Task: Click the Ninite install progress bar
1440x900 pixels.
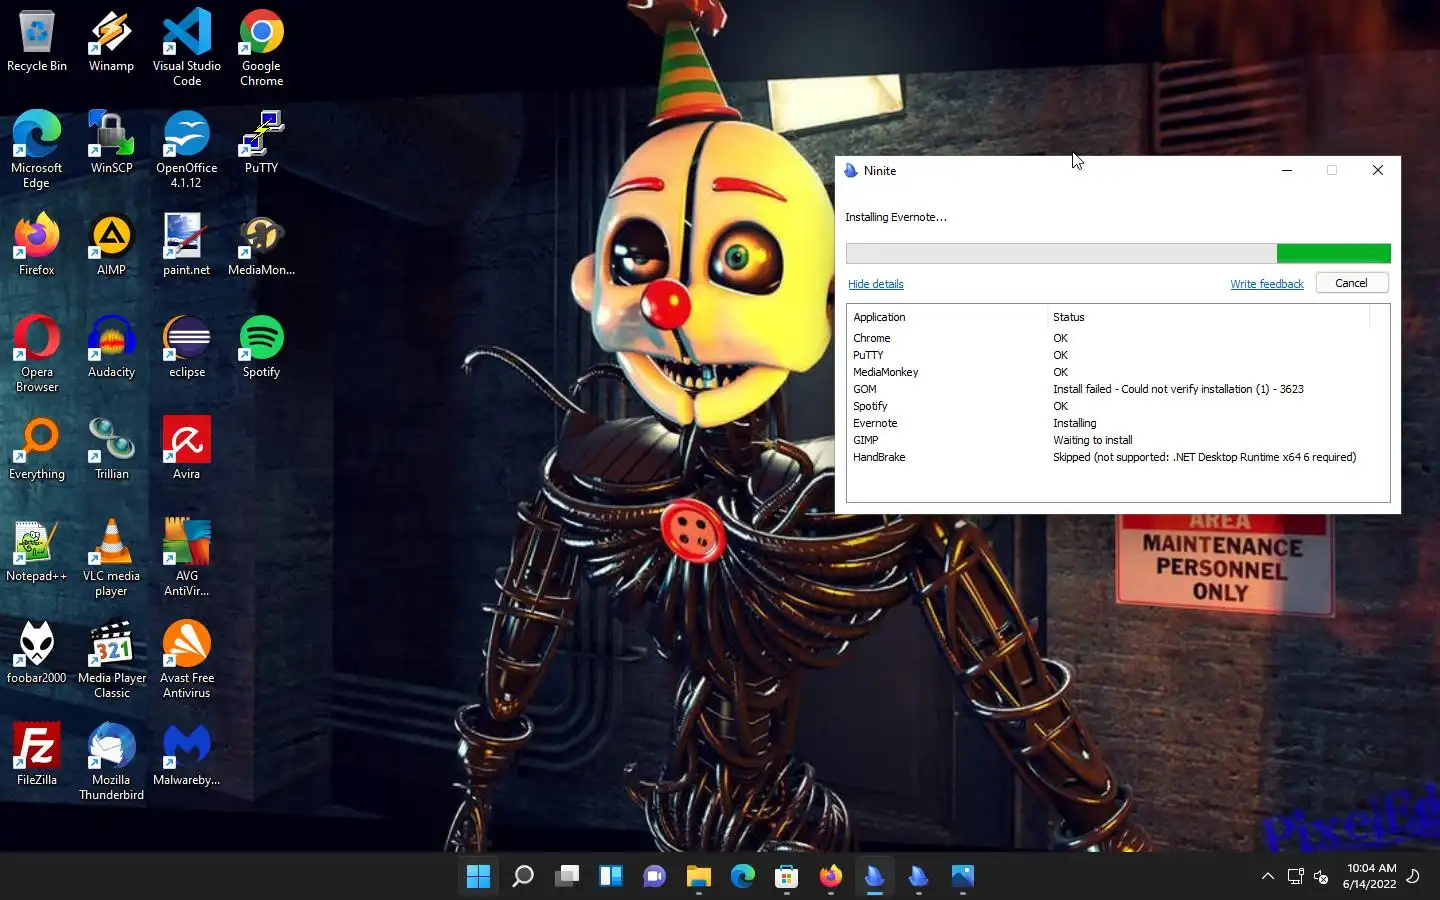Action: [1118, 254]
